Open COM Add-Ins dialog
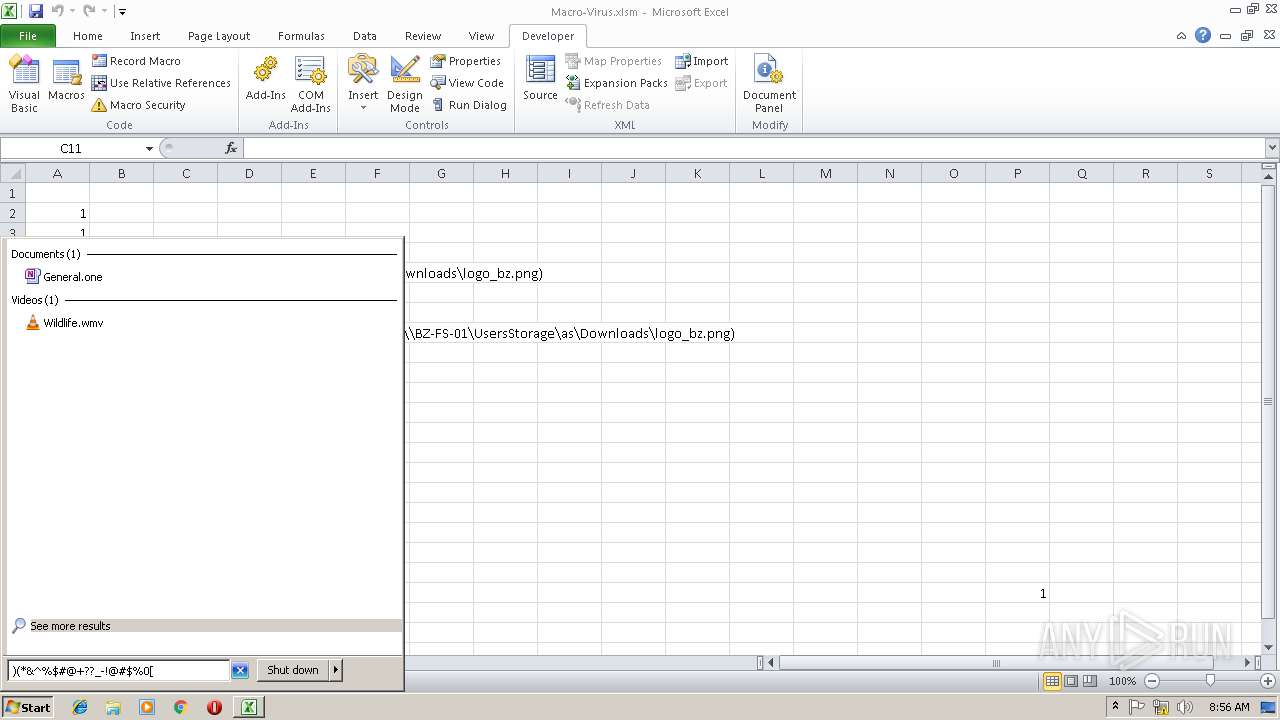 tap(311, 84)
